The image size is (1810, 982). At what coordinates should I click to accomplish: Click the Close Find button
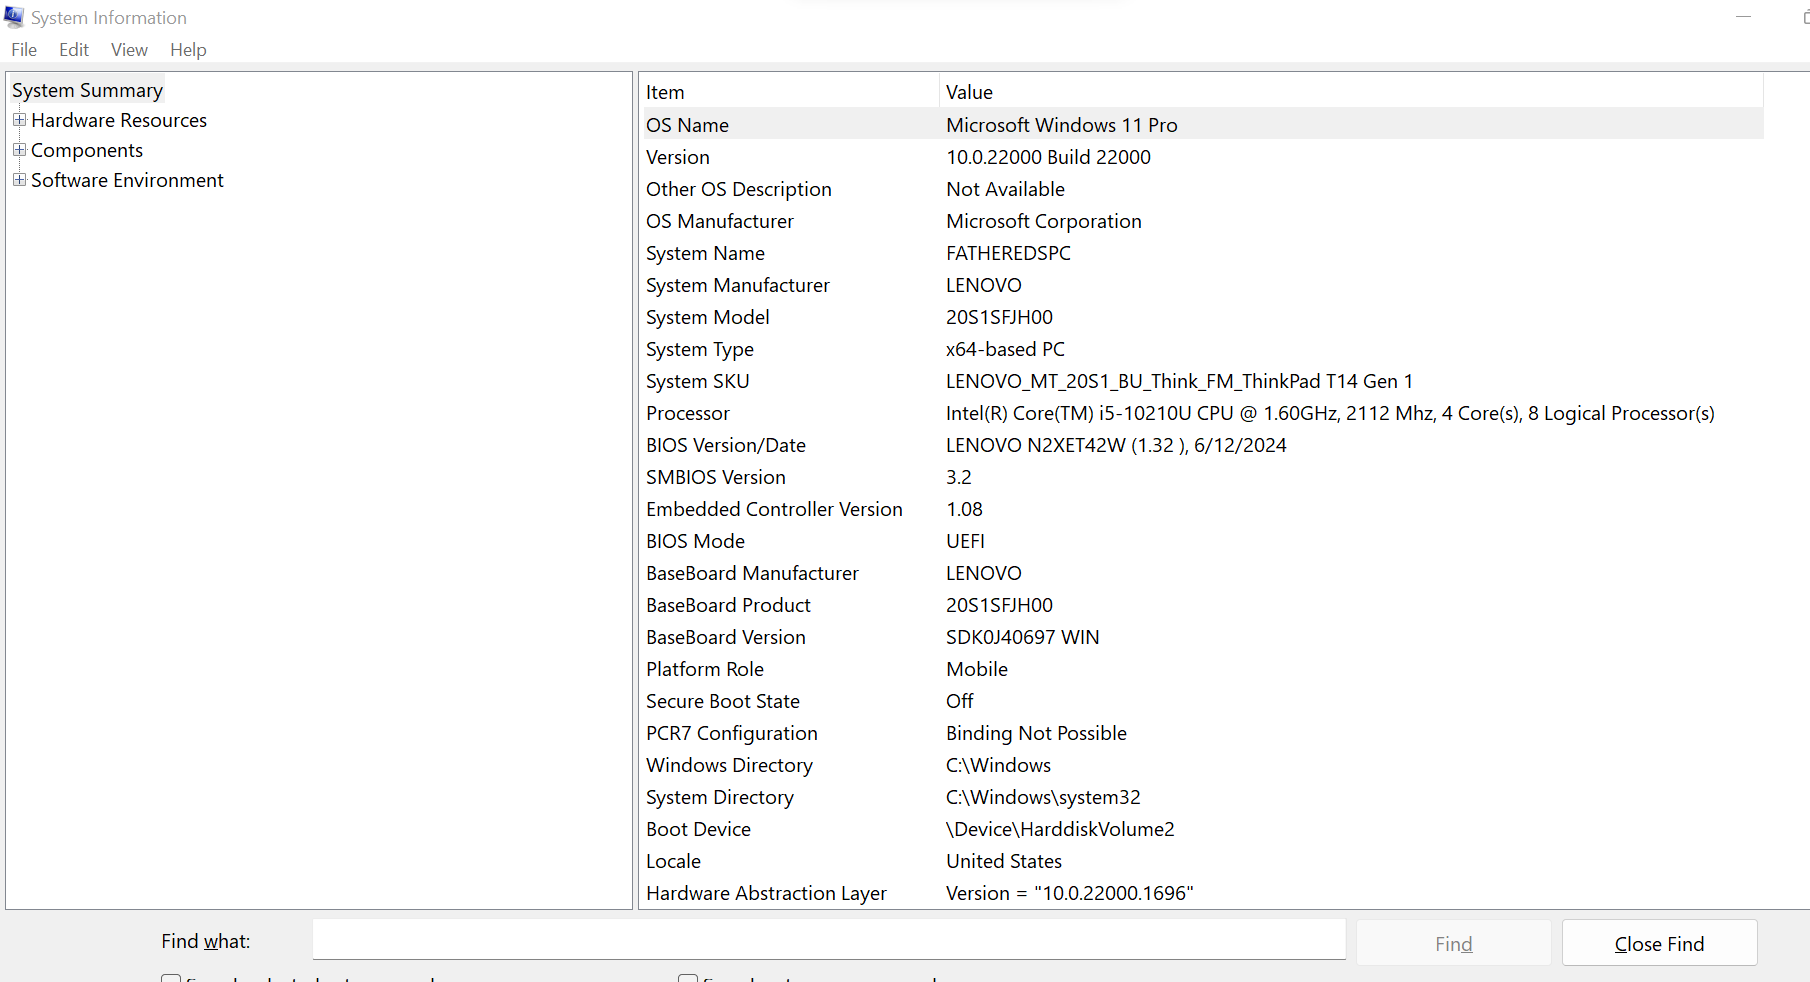pos(1659,943)
